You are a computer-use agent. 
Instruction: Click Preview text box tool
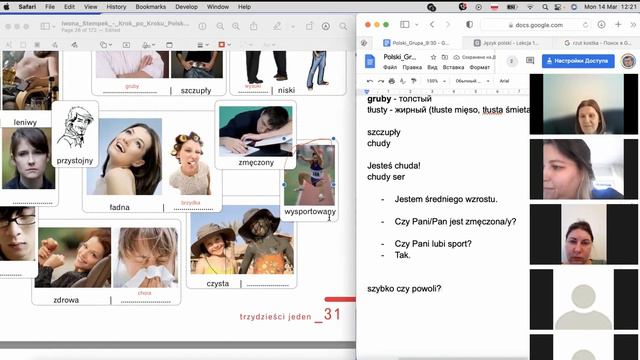(127, 45)
